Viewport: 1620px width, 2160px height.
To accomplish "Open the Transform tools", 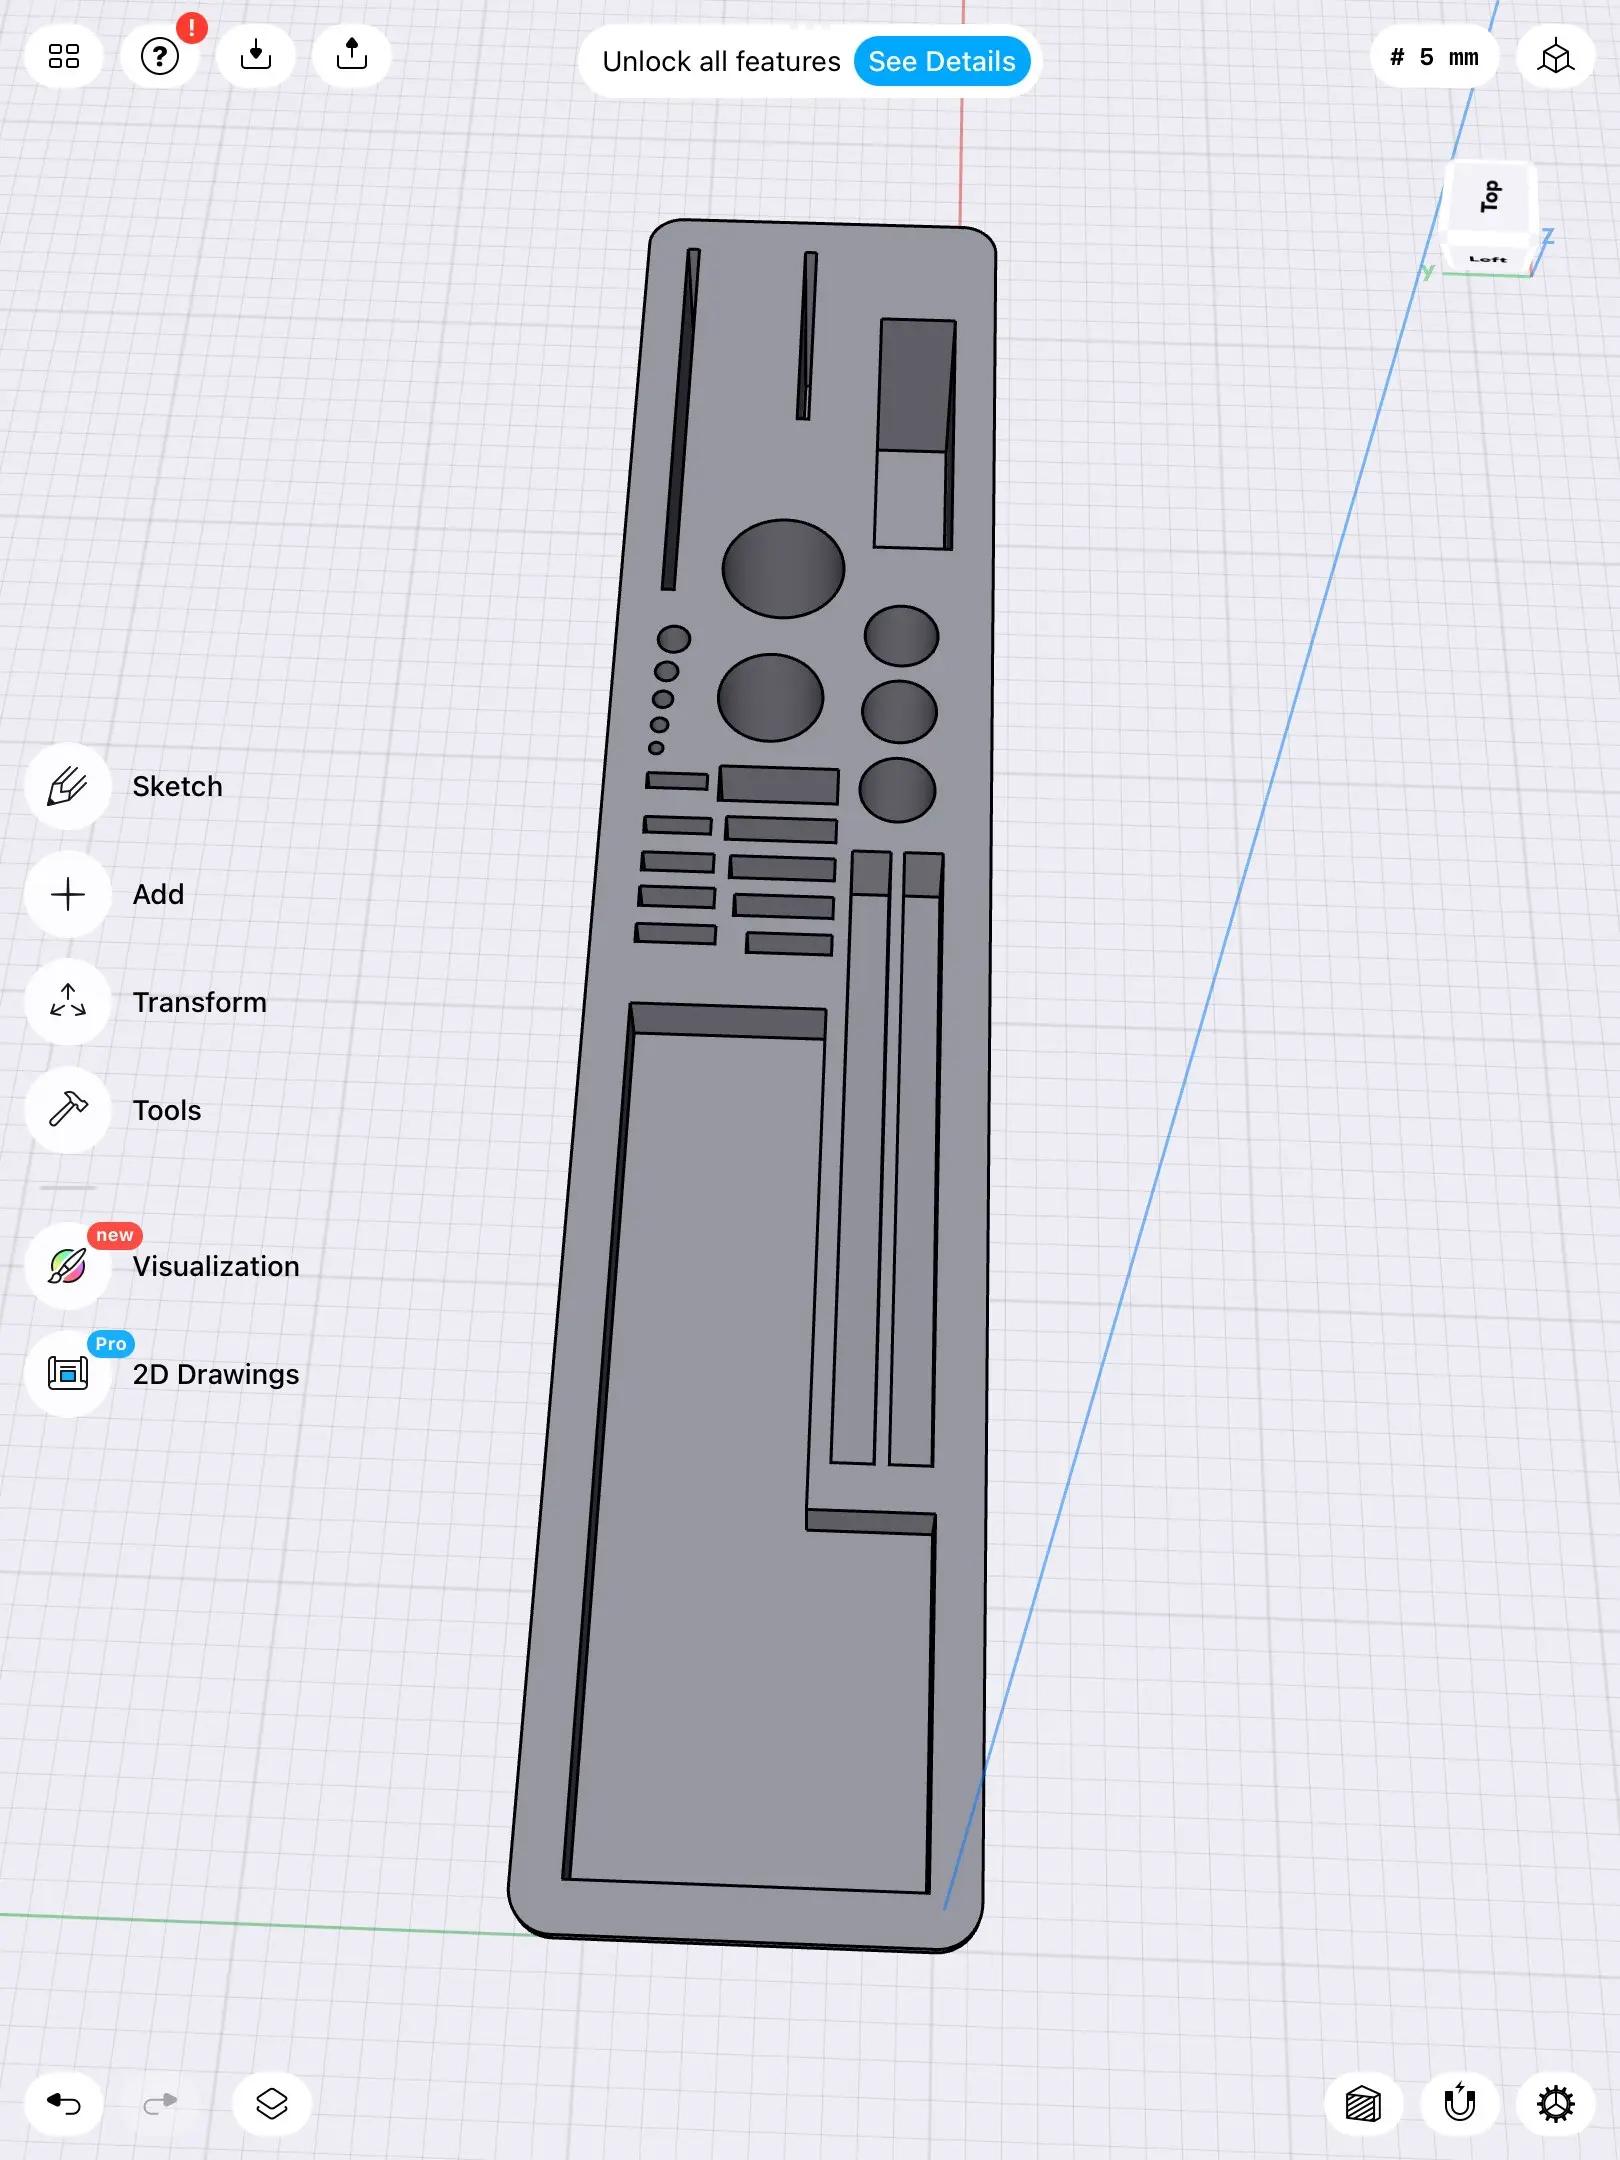I will pos(68,1002).
